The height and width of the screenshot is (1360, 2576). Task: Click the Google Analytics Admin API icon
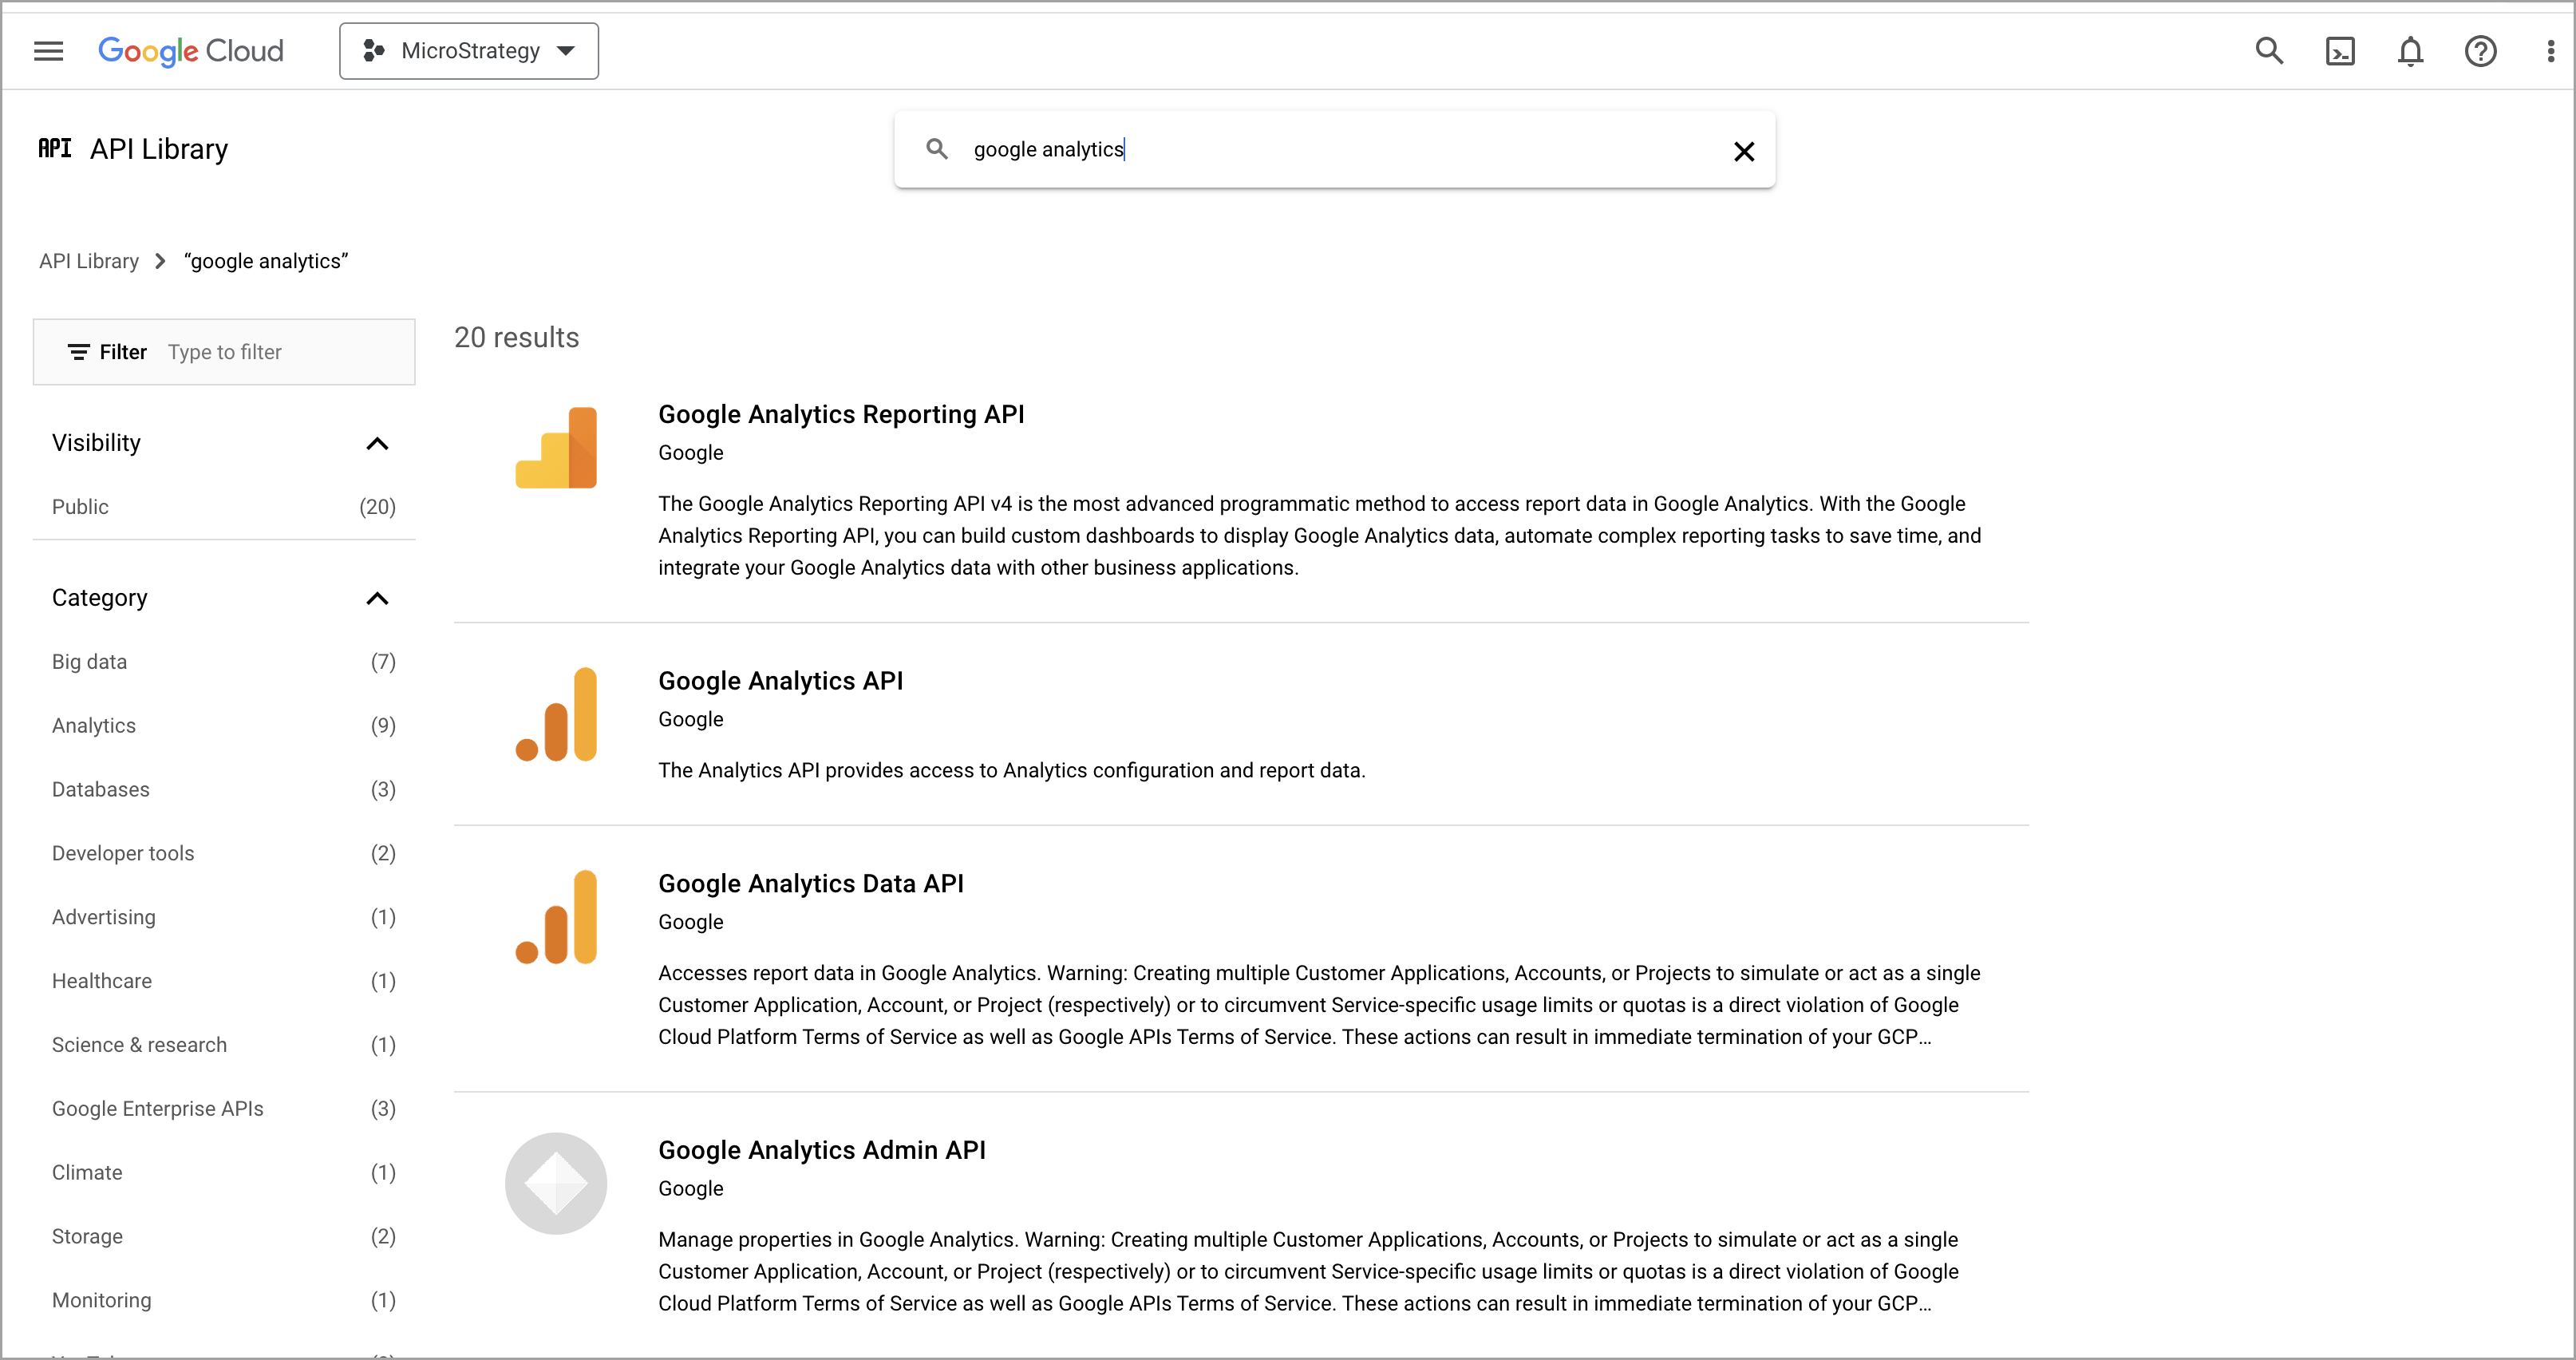point(556,1183)
